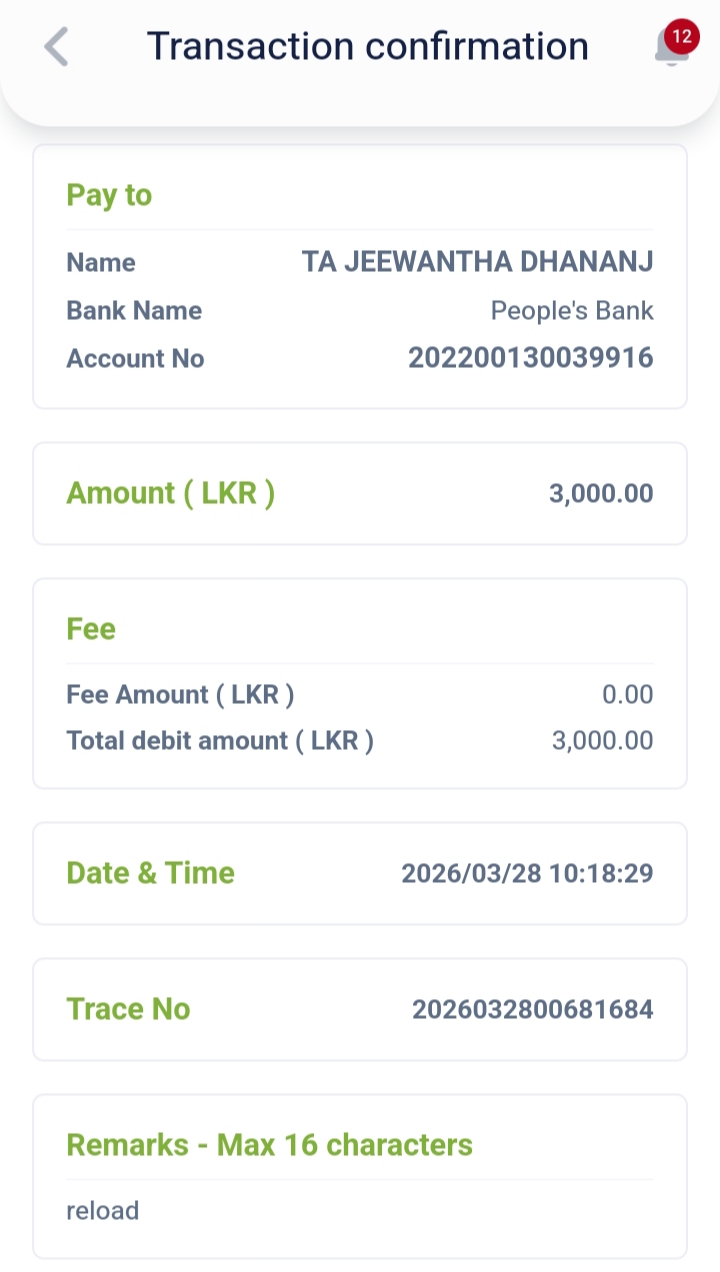Tap the Date & Time label
Viewport: 720px width, 1272px height.
tap(150, 873)
